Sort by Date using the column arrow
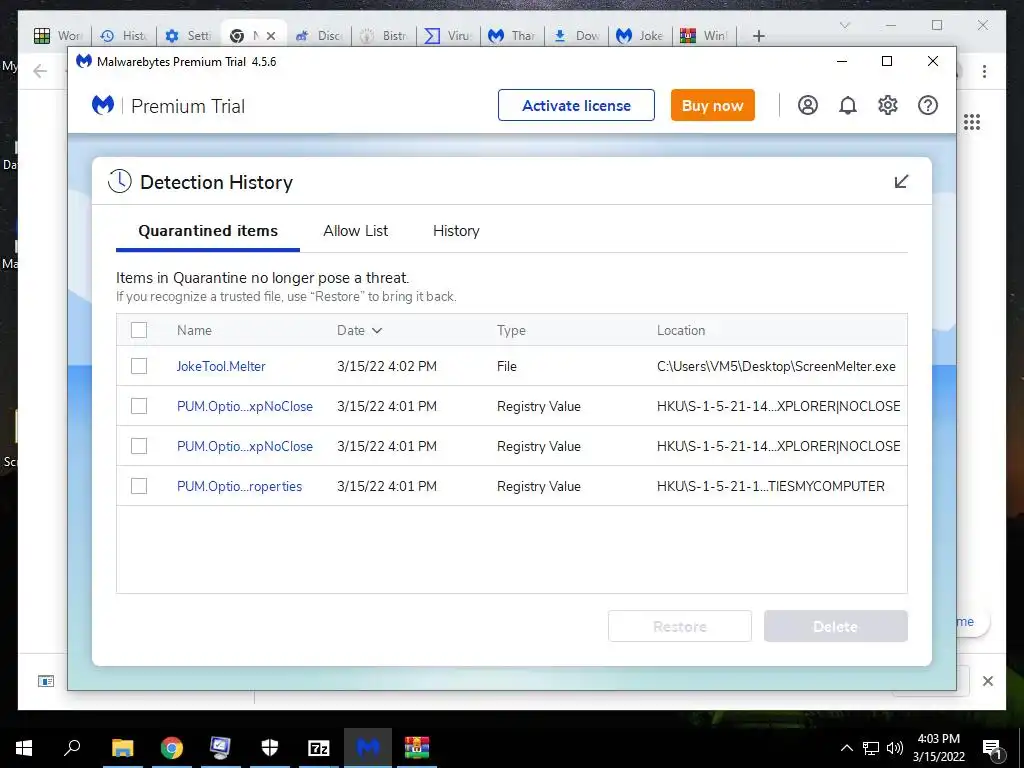The height and width of the screenshot is (768, 1024). (377, 330)
